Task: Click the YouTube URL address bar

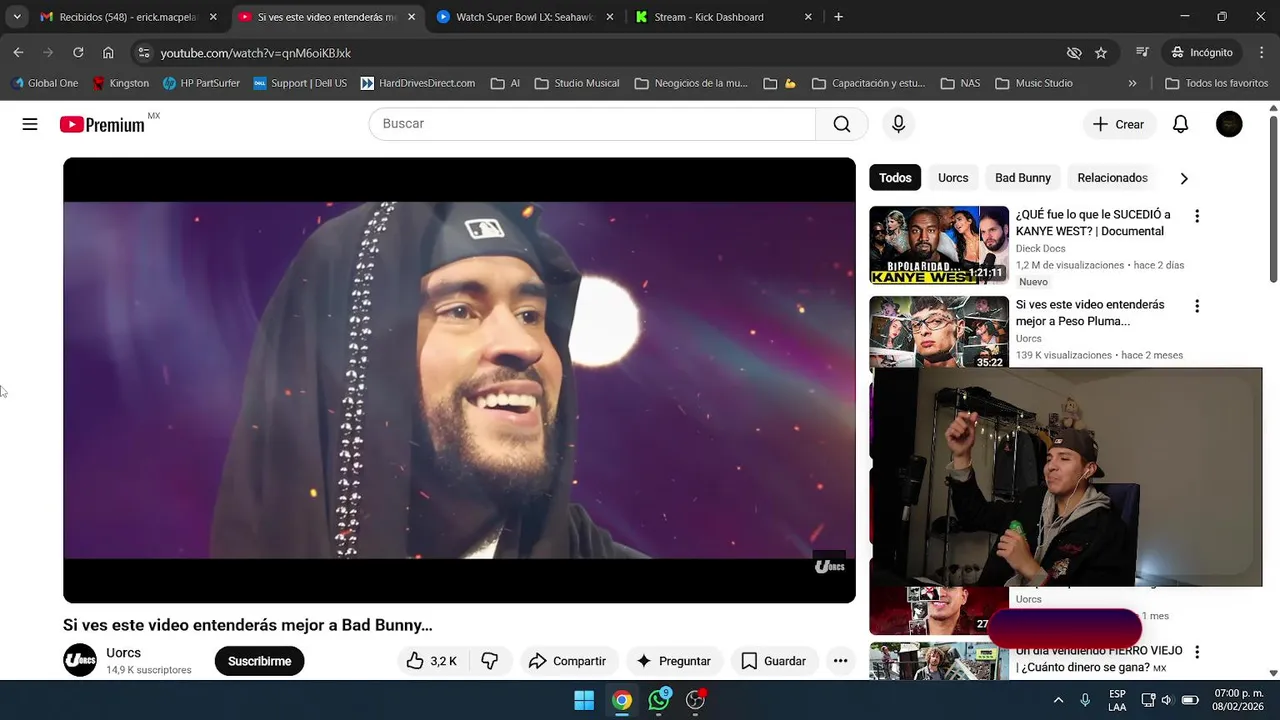Action: pos(600,52)
